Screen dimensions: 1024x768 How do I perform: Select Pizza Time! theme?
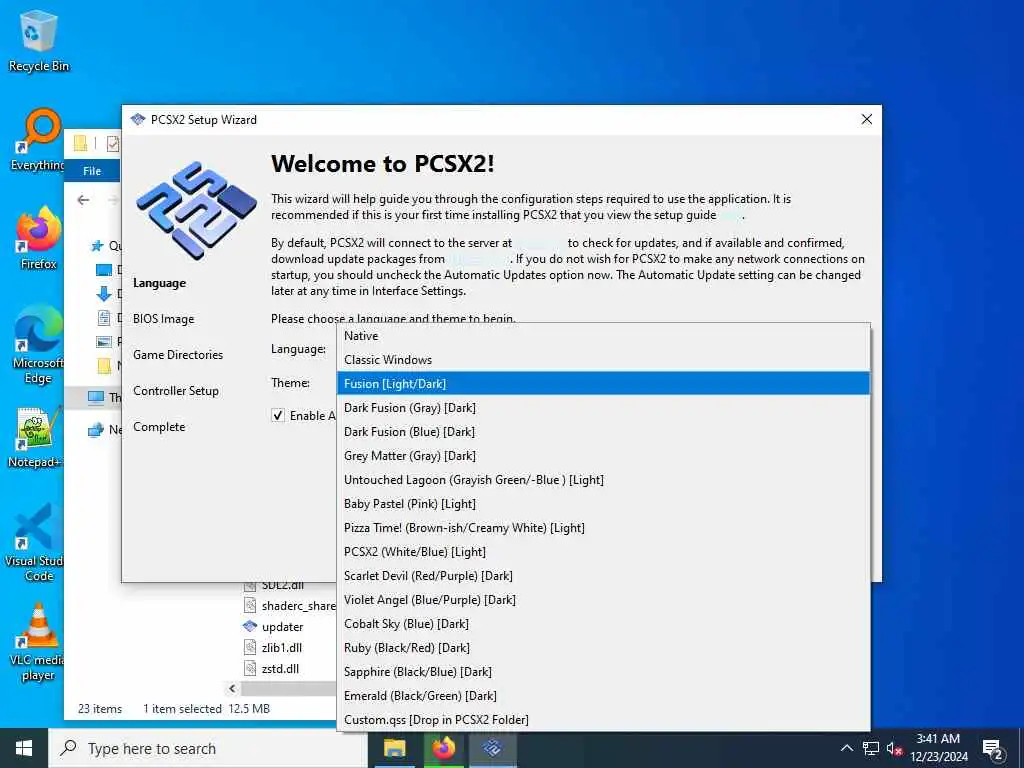coord(603,528)
